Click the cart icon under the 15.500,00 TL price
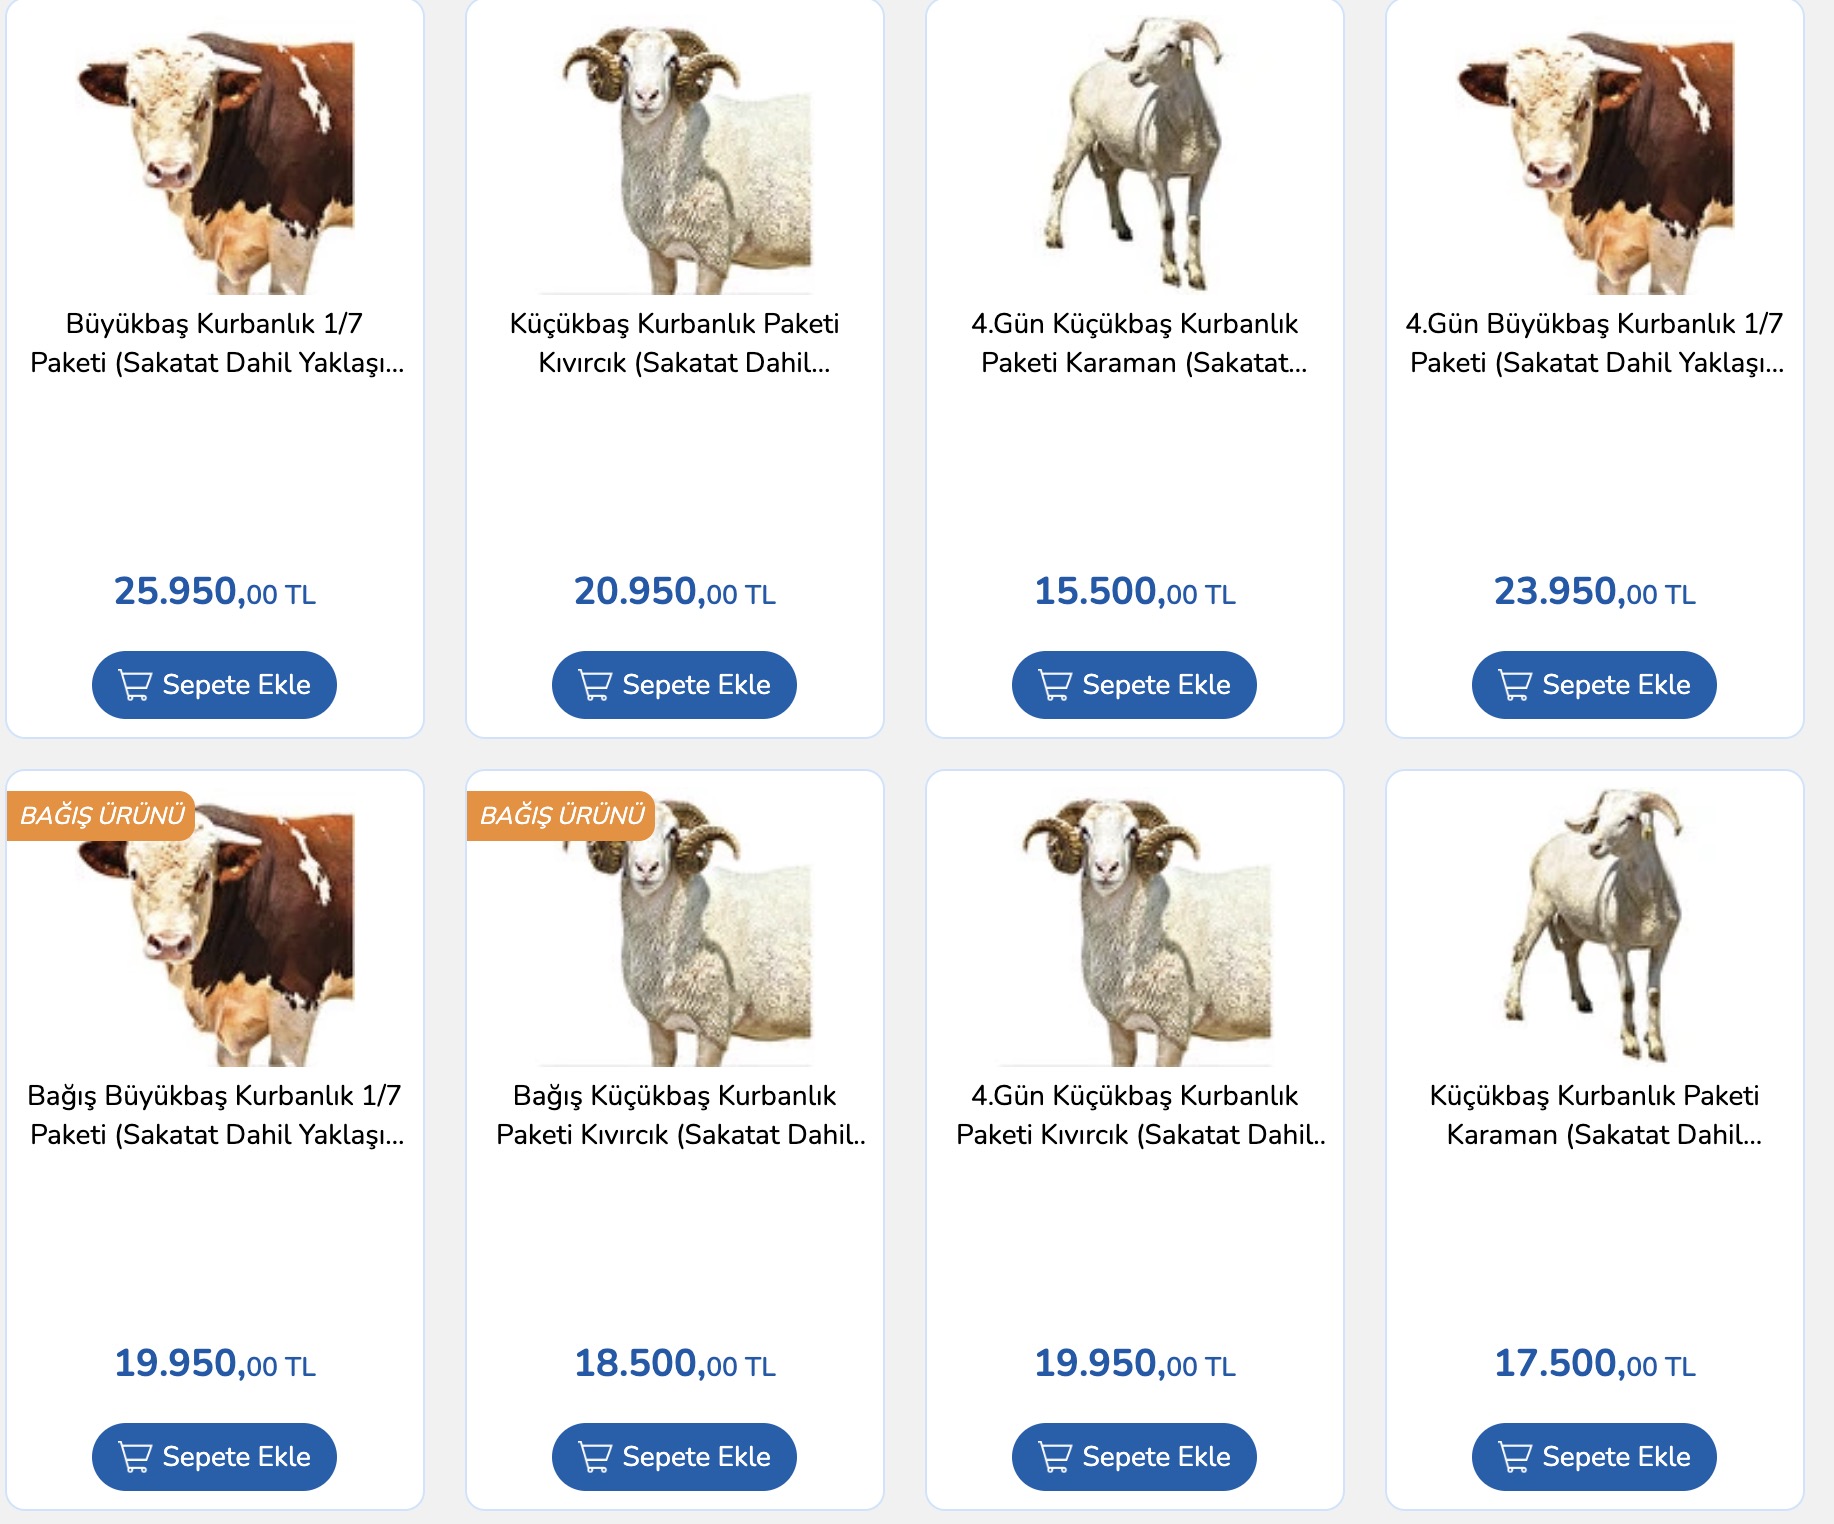 (x=1055, y=685)
